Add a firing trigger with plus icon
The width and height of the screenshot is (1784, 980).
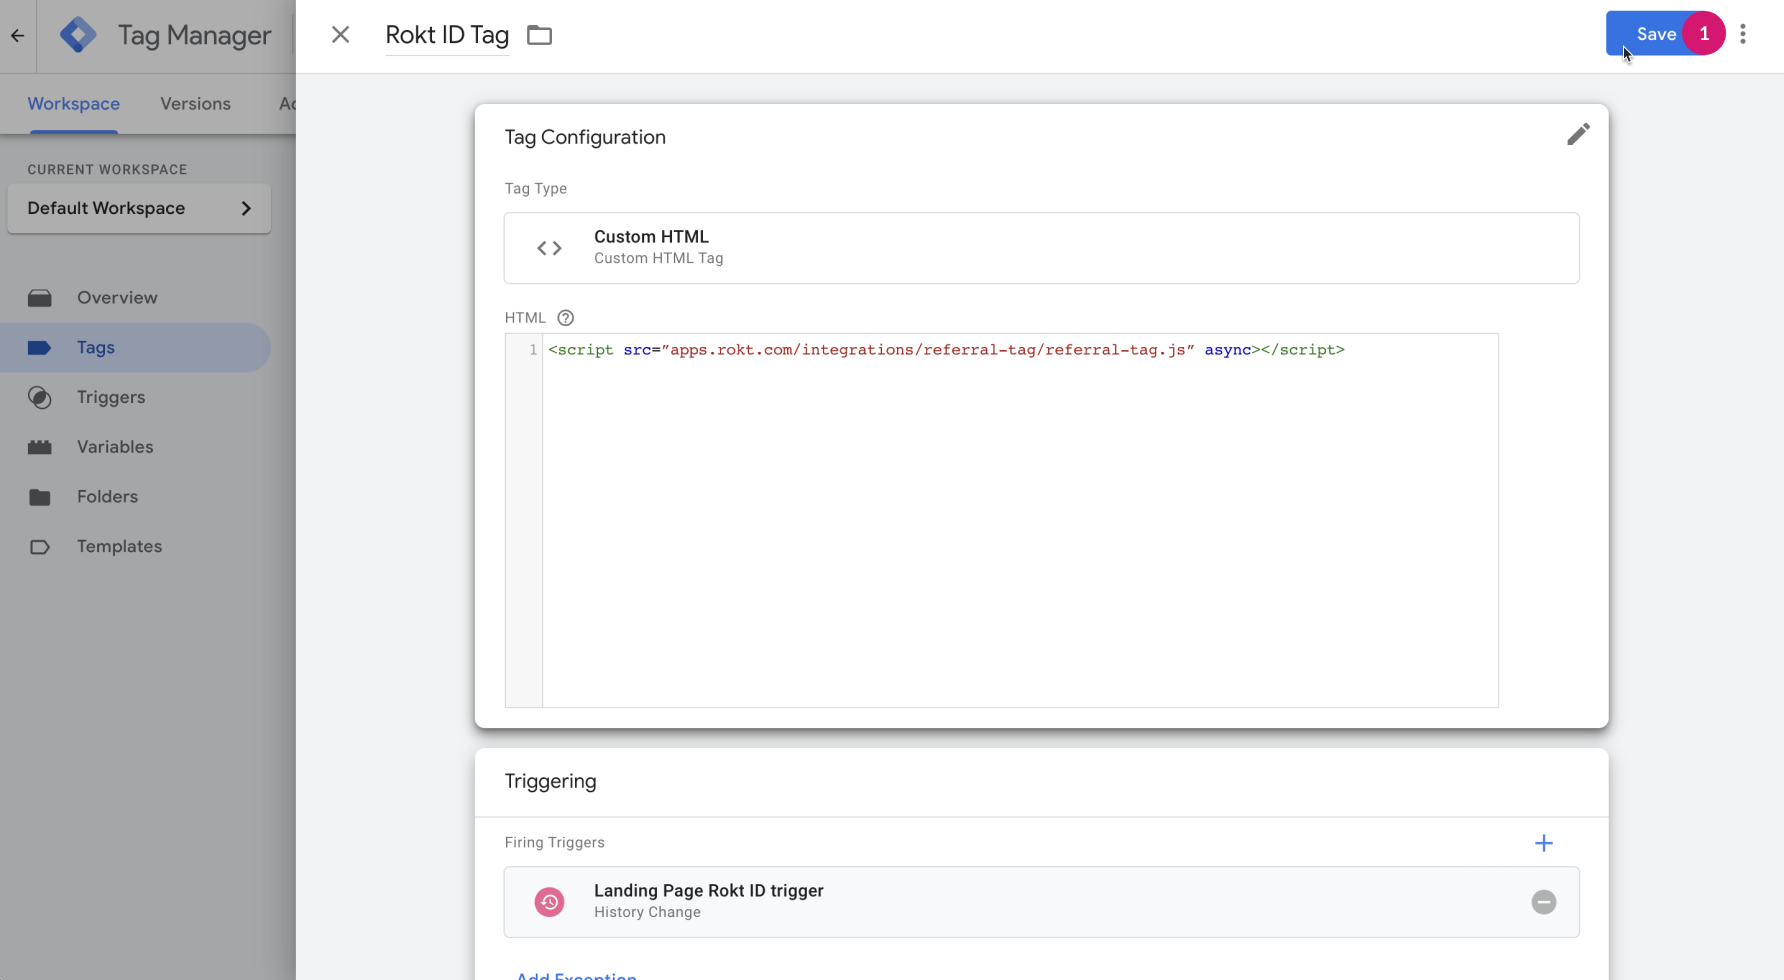pyautogui.click(x=1544, y=843)
